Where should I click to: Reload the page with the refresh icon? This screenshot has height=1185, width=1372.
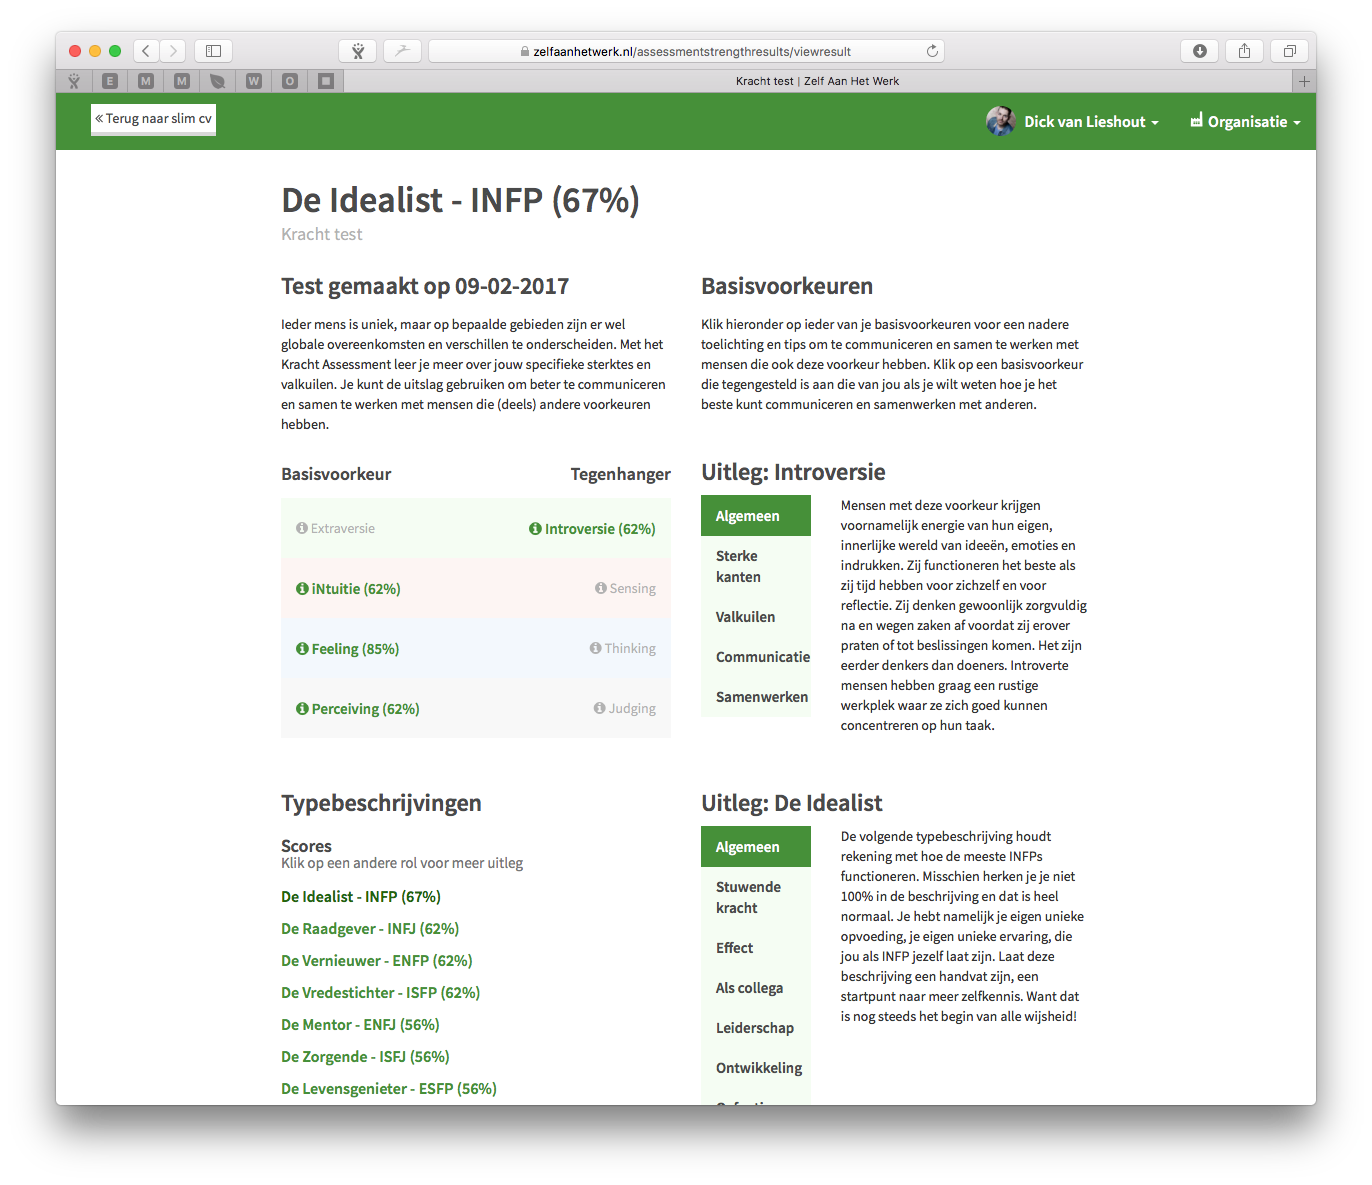pos(932,51)
